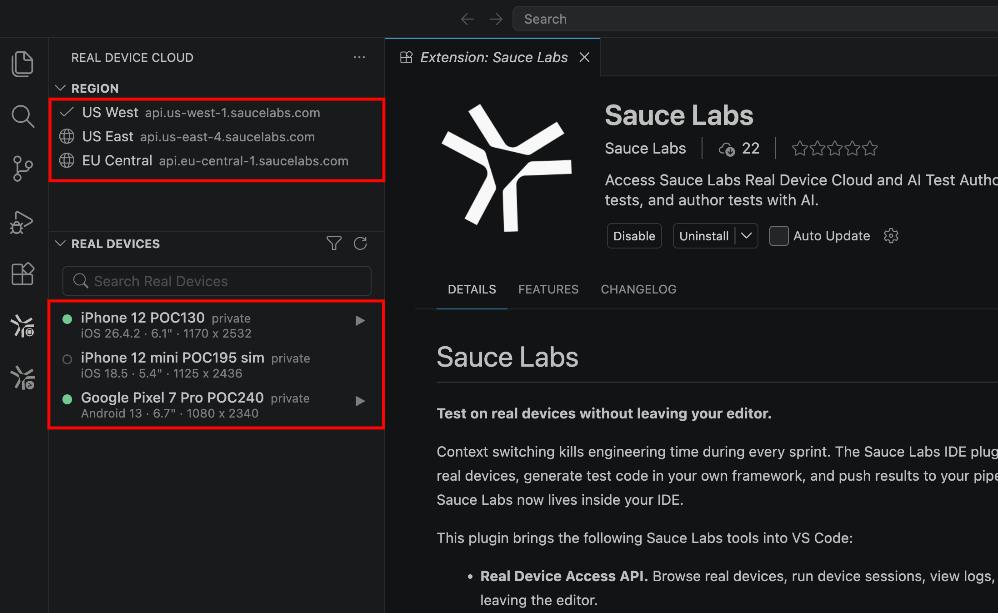The image size is (998, 613).
Task: Switch to the CHANGELOG tab
Action: point(638,290)
